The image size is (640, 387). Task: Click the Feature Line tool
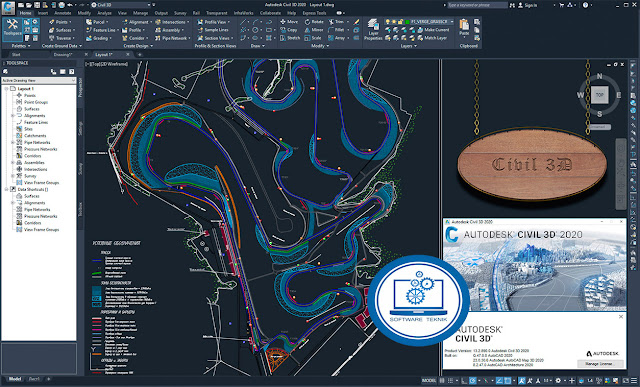102,30
